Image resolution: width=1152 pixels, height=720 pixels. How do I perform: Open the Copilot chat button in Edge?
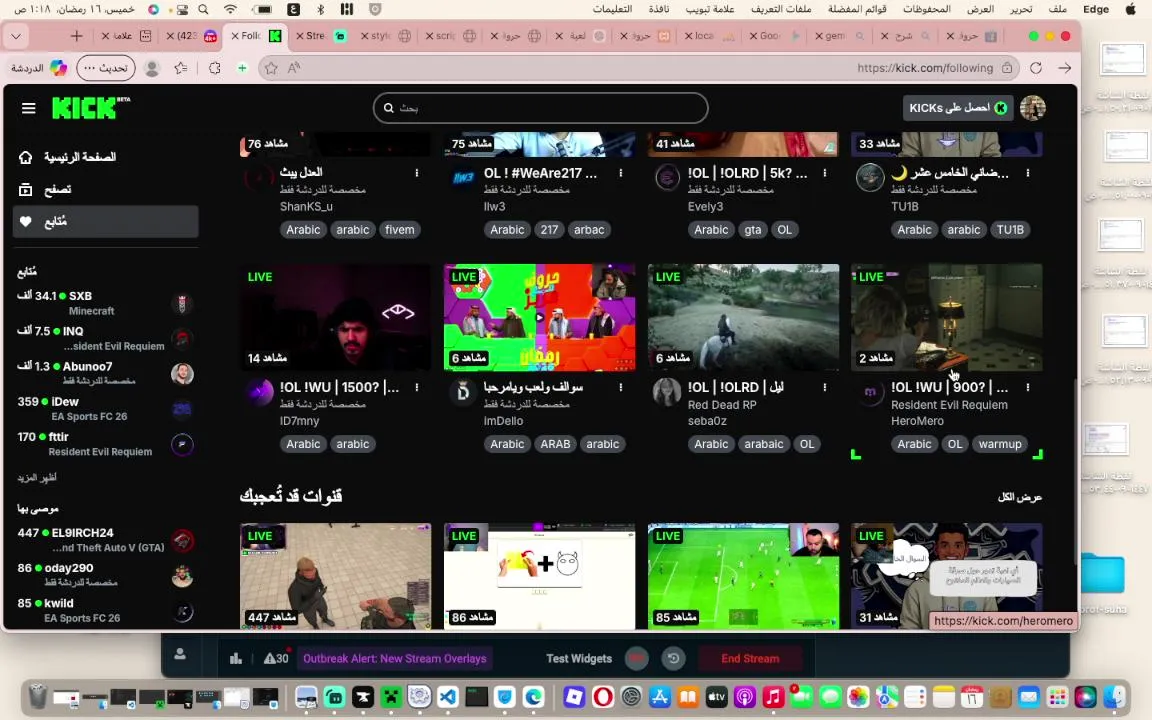tap(40, 68)
